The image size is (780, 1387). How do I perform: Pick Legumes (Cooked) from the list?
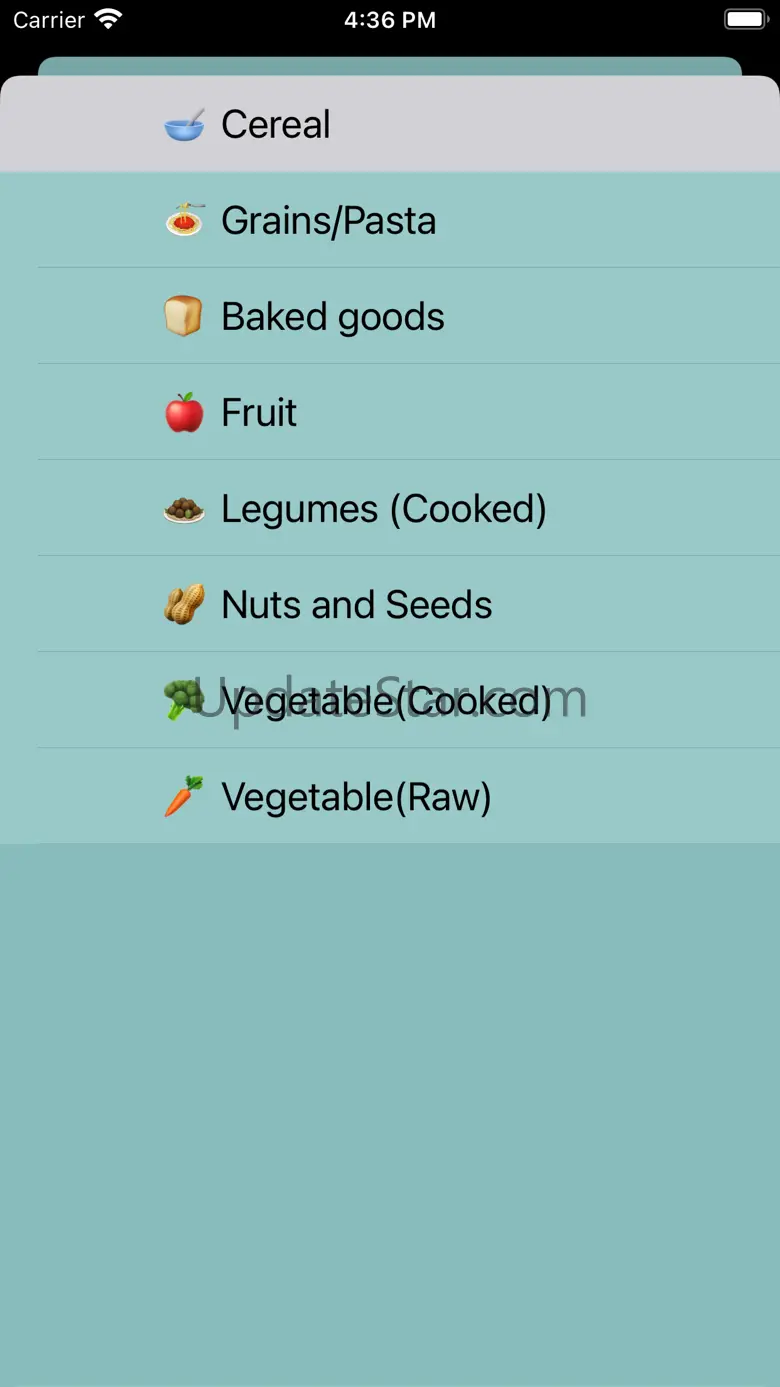click(x=383, y=509)
